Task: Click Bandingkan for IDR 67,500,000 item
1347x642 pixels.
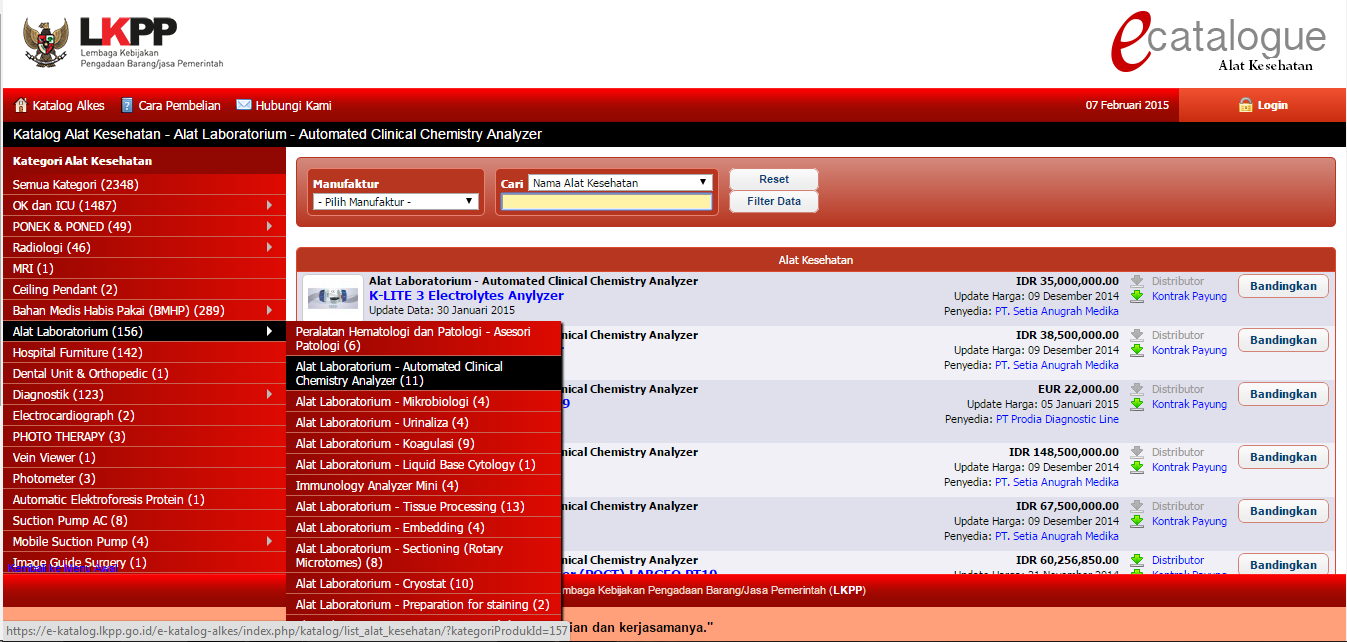Action: 1283,511
